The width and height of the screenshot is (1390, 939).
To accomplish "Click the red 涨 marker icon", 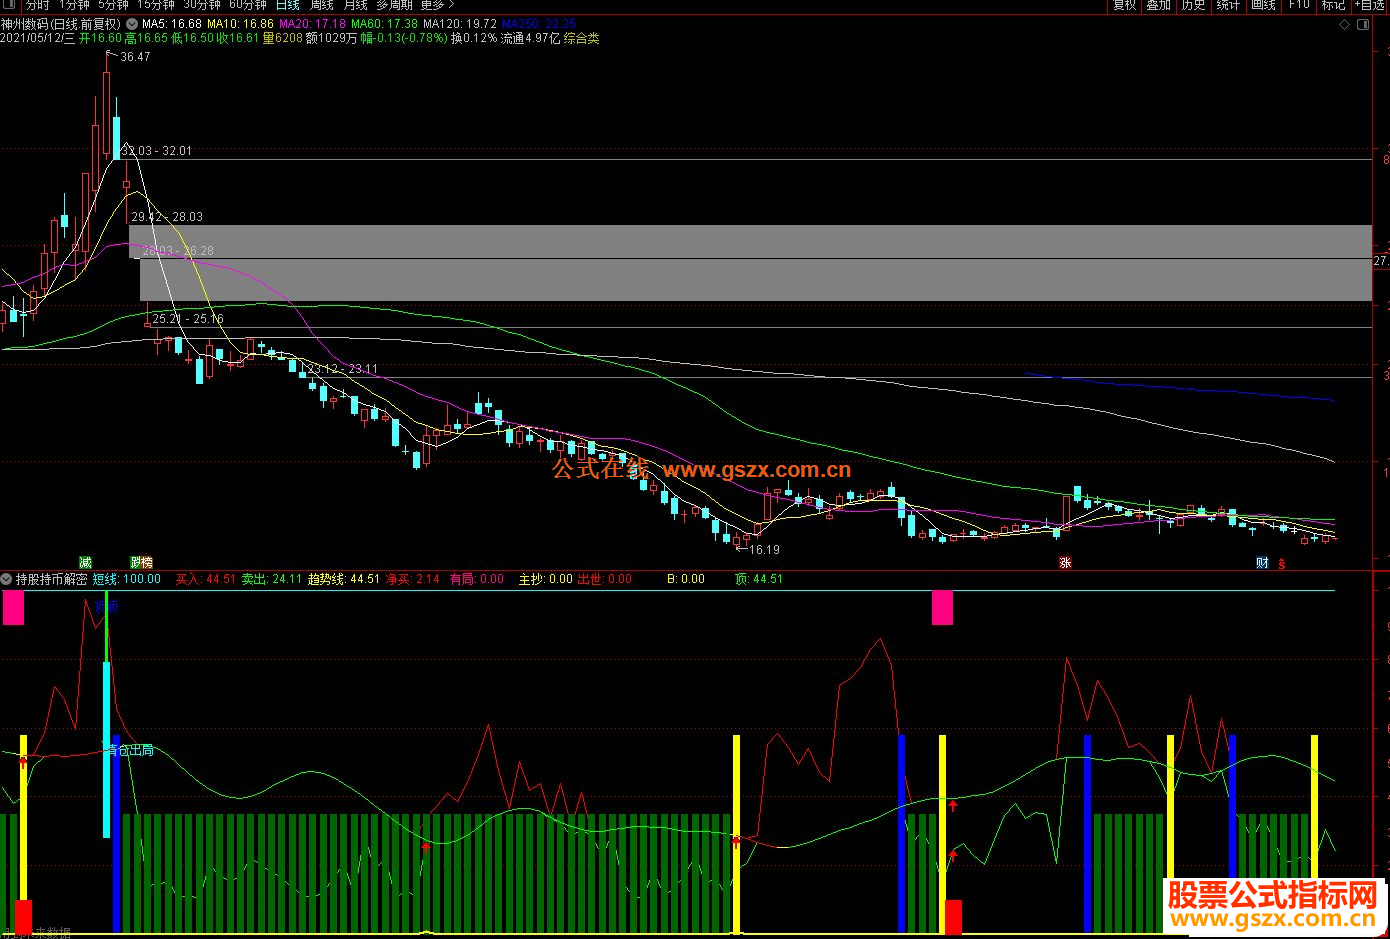I will click(x=1066, y=563).
